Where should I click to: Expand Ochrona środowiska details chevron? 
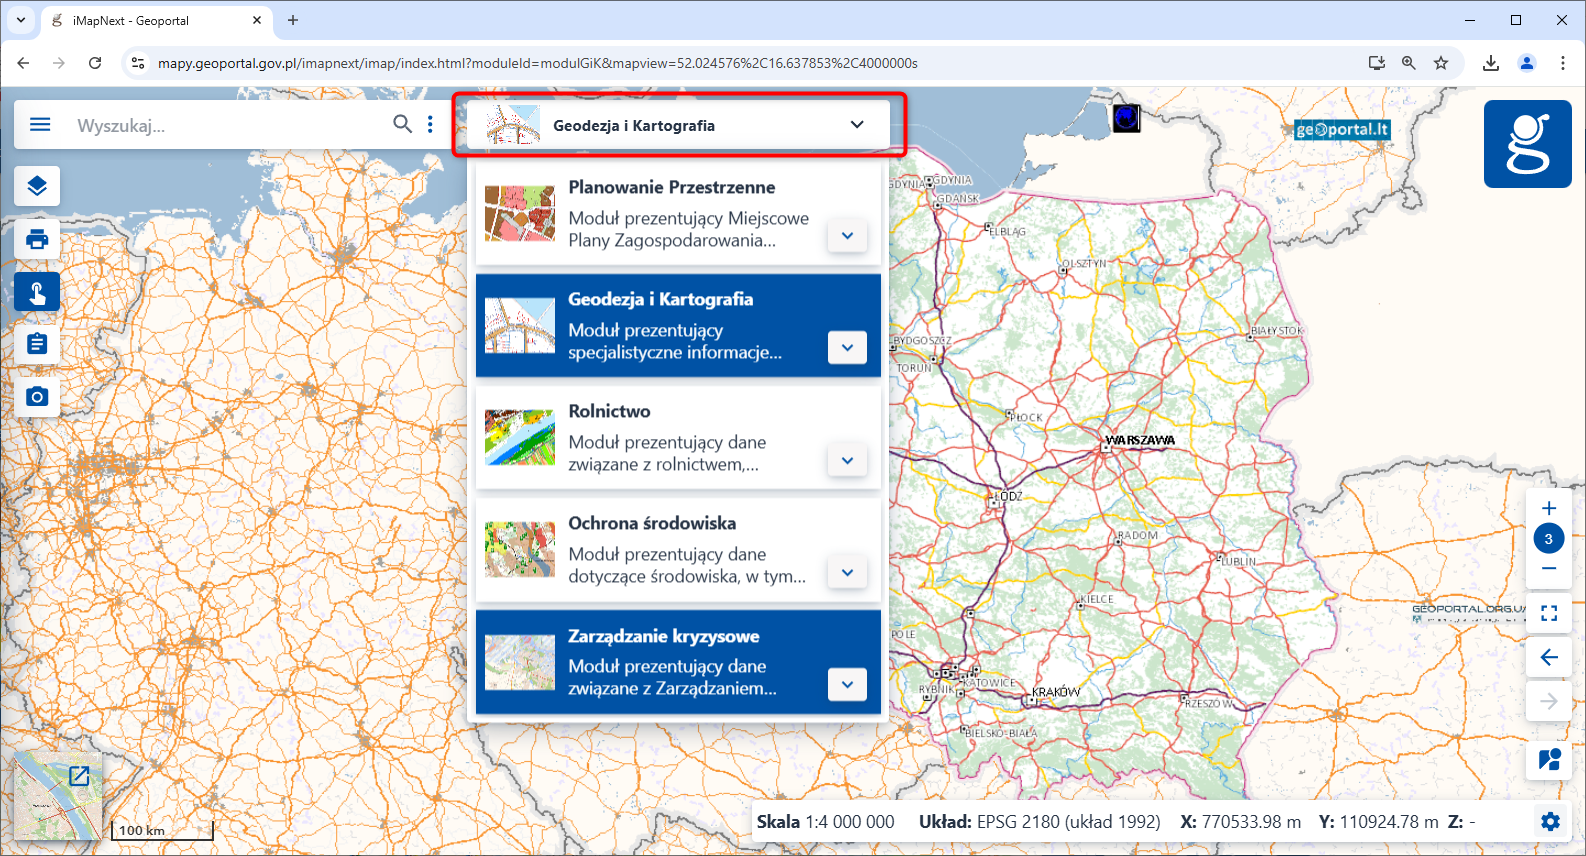(847, 573)
